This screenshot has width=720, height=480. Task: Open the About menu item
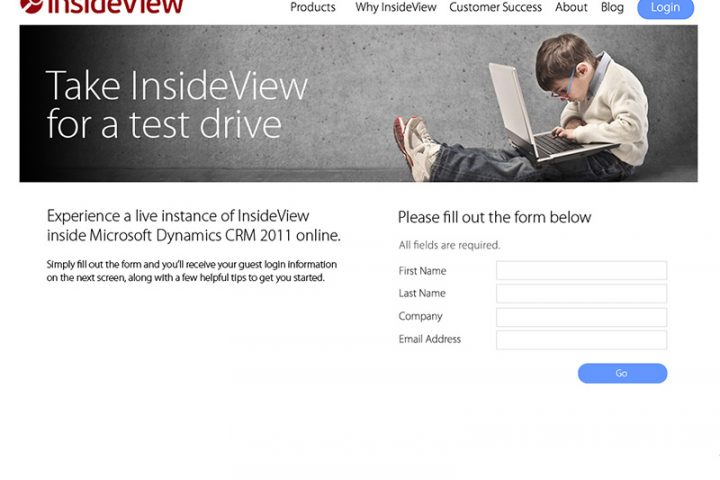(x=571, y=7)
